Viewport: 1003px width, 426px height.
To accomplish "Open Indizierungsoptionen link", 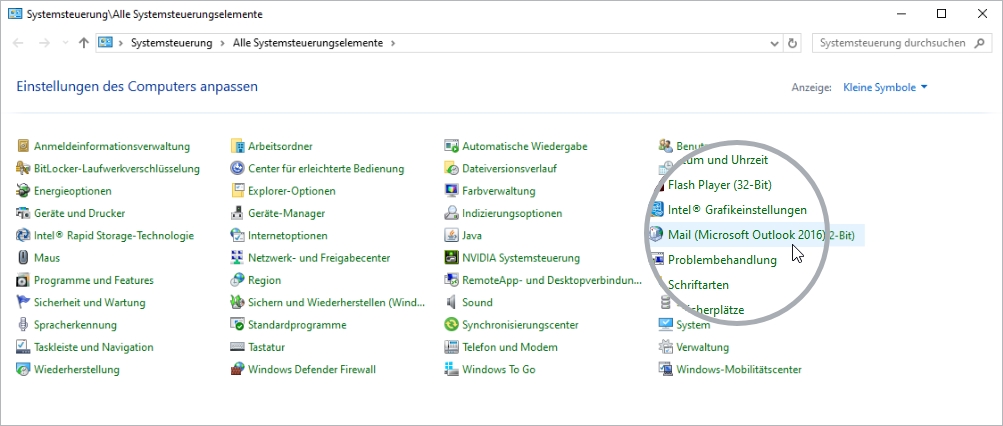I will (512, 214).
